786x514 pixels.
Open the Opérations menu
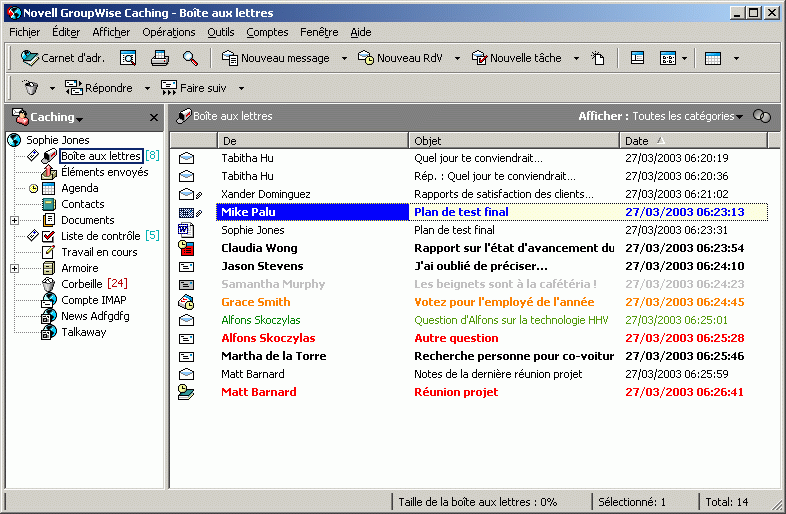(x=169, y=33)
